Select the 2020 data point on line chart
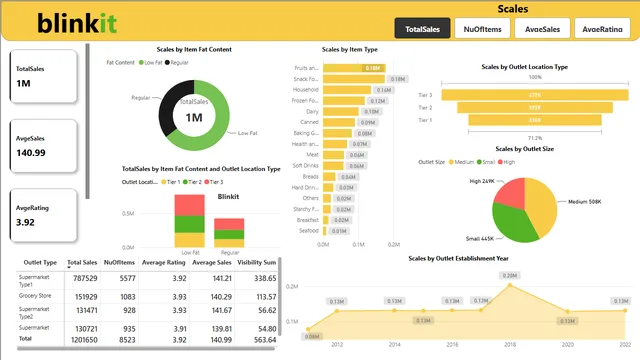This screenshot has width=640, height=360. [567, 311]
